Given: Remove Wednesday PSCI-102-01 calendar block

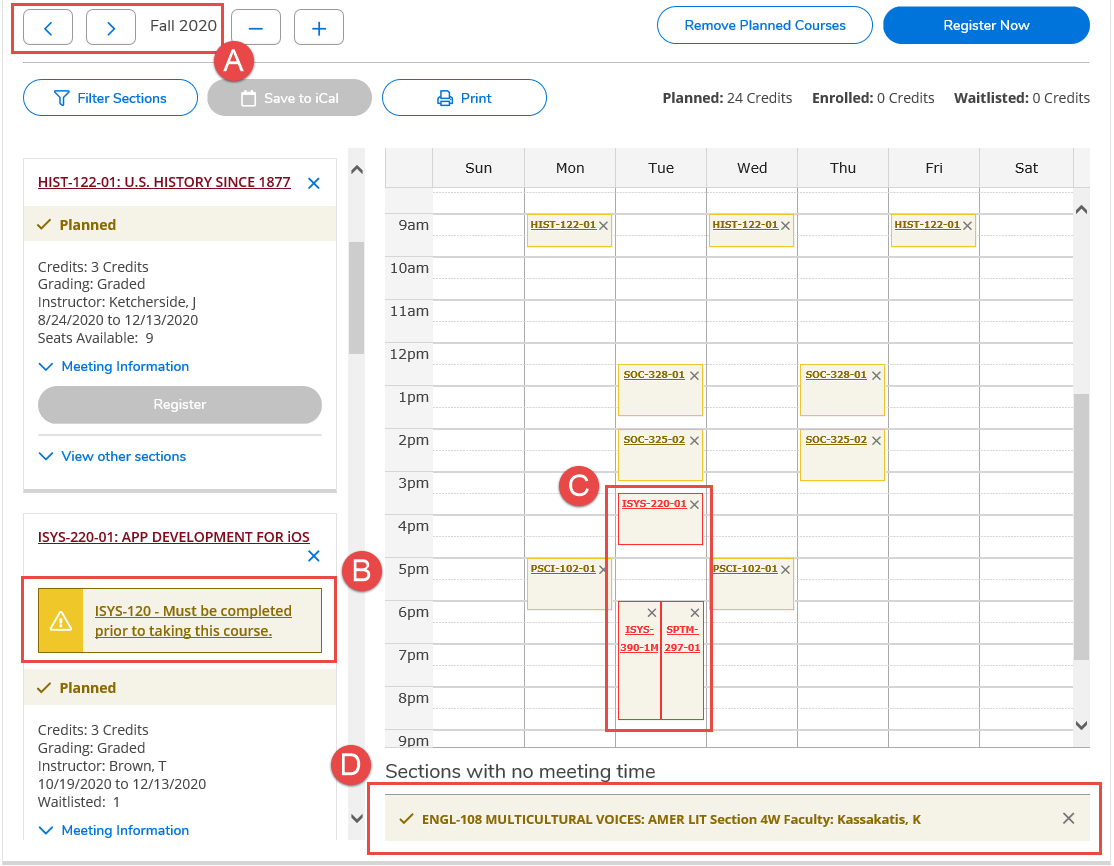Looking at the screenshot, I should click(x=785, y=570).
